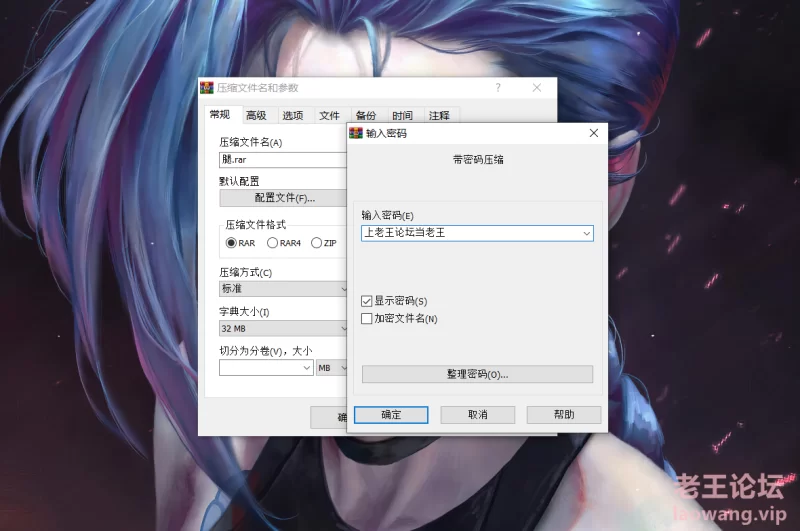Switch to the 注释 tab
Viewport: 800px width, 531px height.
439,116
